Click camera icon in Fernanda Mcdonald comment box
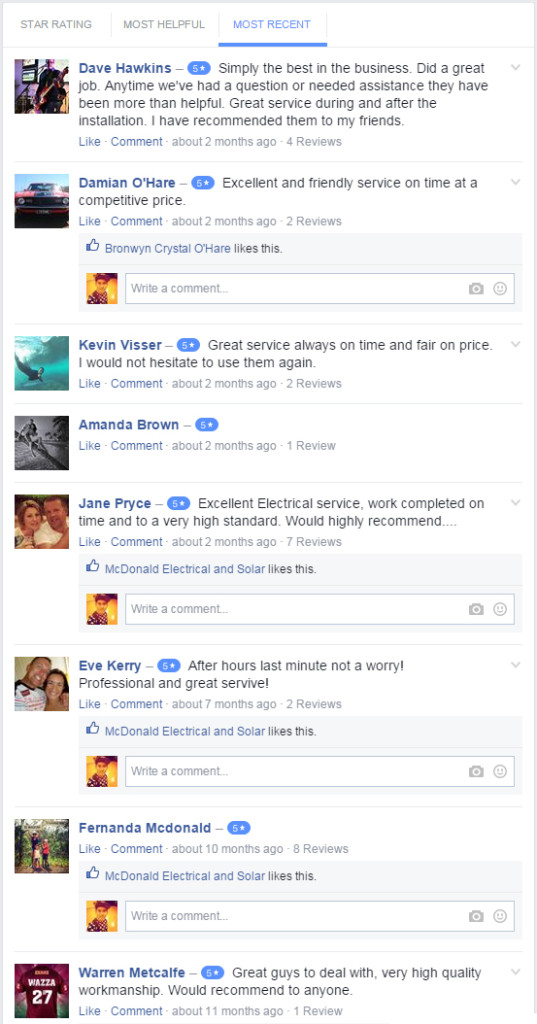 [476, 916]
